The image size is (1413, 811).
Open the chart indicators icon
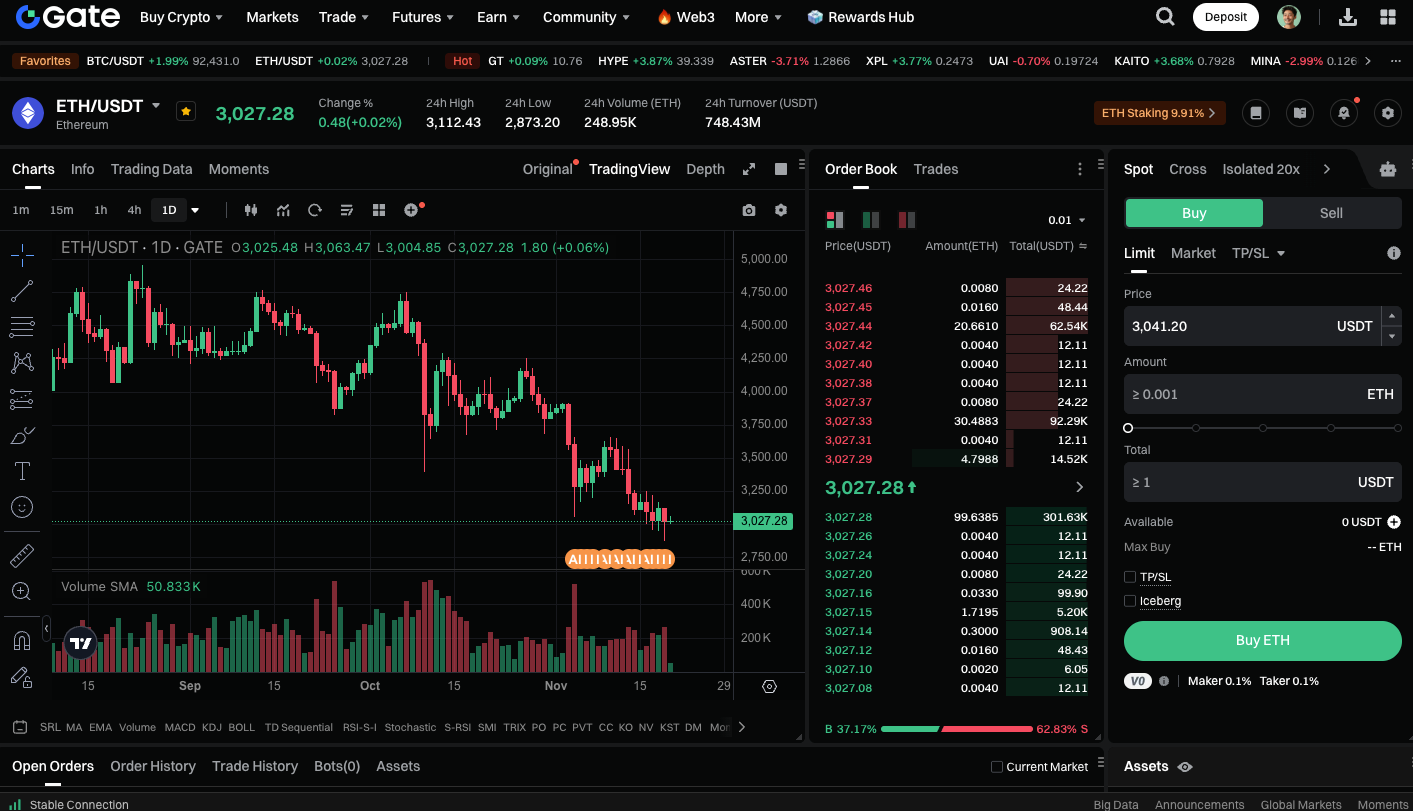click(x=283, y=210)
